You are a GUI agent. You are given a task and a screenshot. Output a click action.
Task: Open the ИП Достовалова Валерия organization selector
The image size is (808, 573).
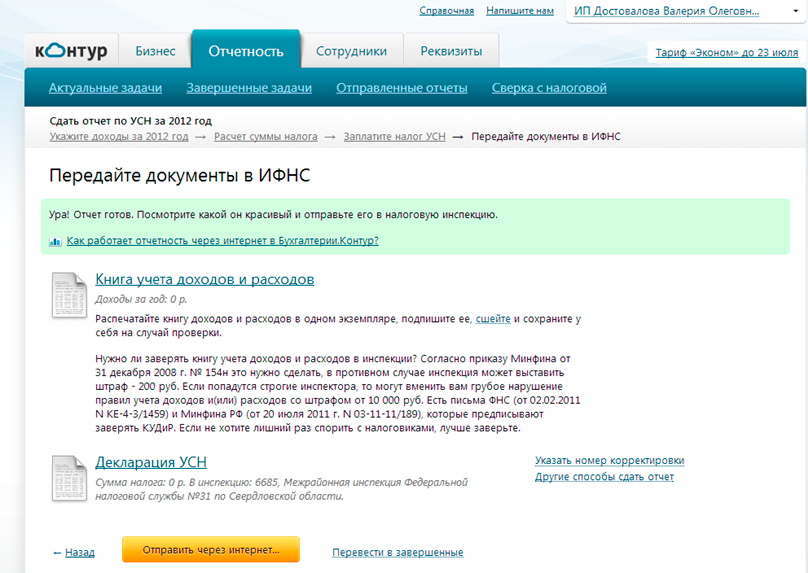pyautogui.click(x=686, y=11)
